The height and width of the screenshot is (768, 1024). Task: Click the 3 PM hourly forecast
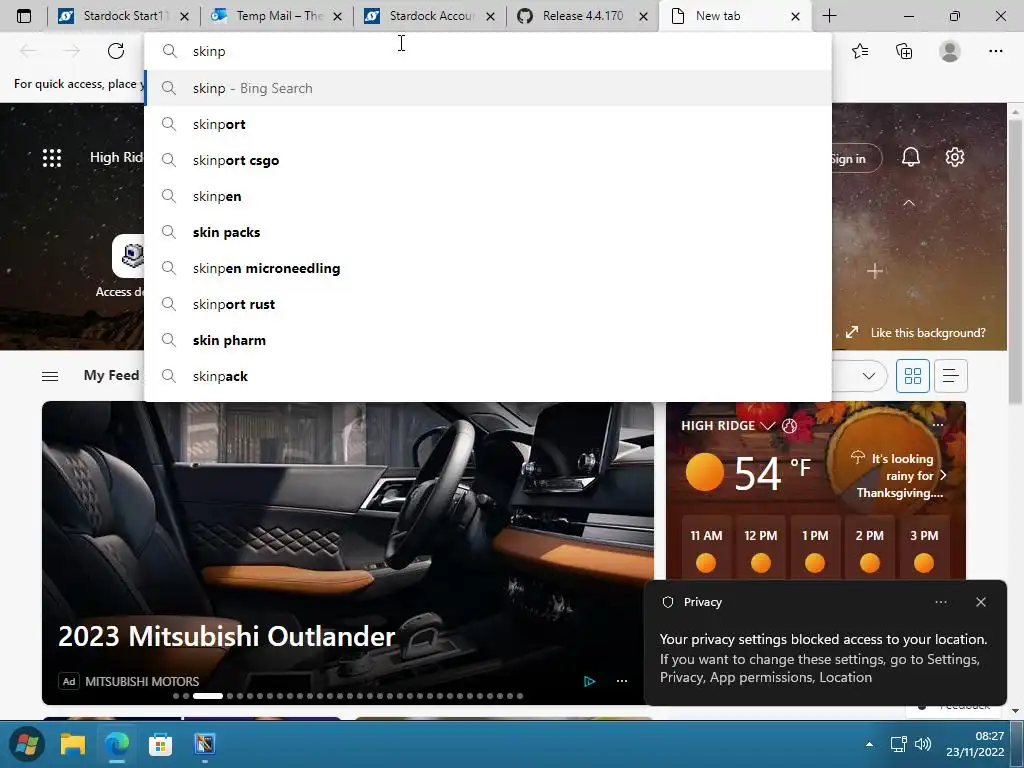click(924, 547)
